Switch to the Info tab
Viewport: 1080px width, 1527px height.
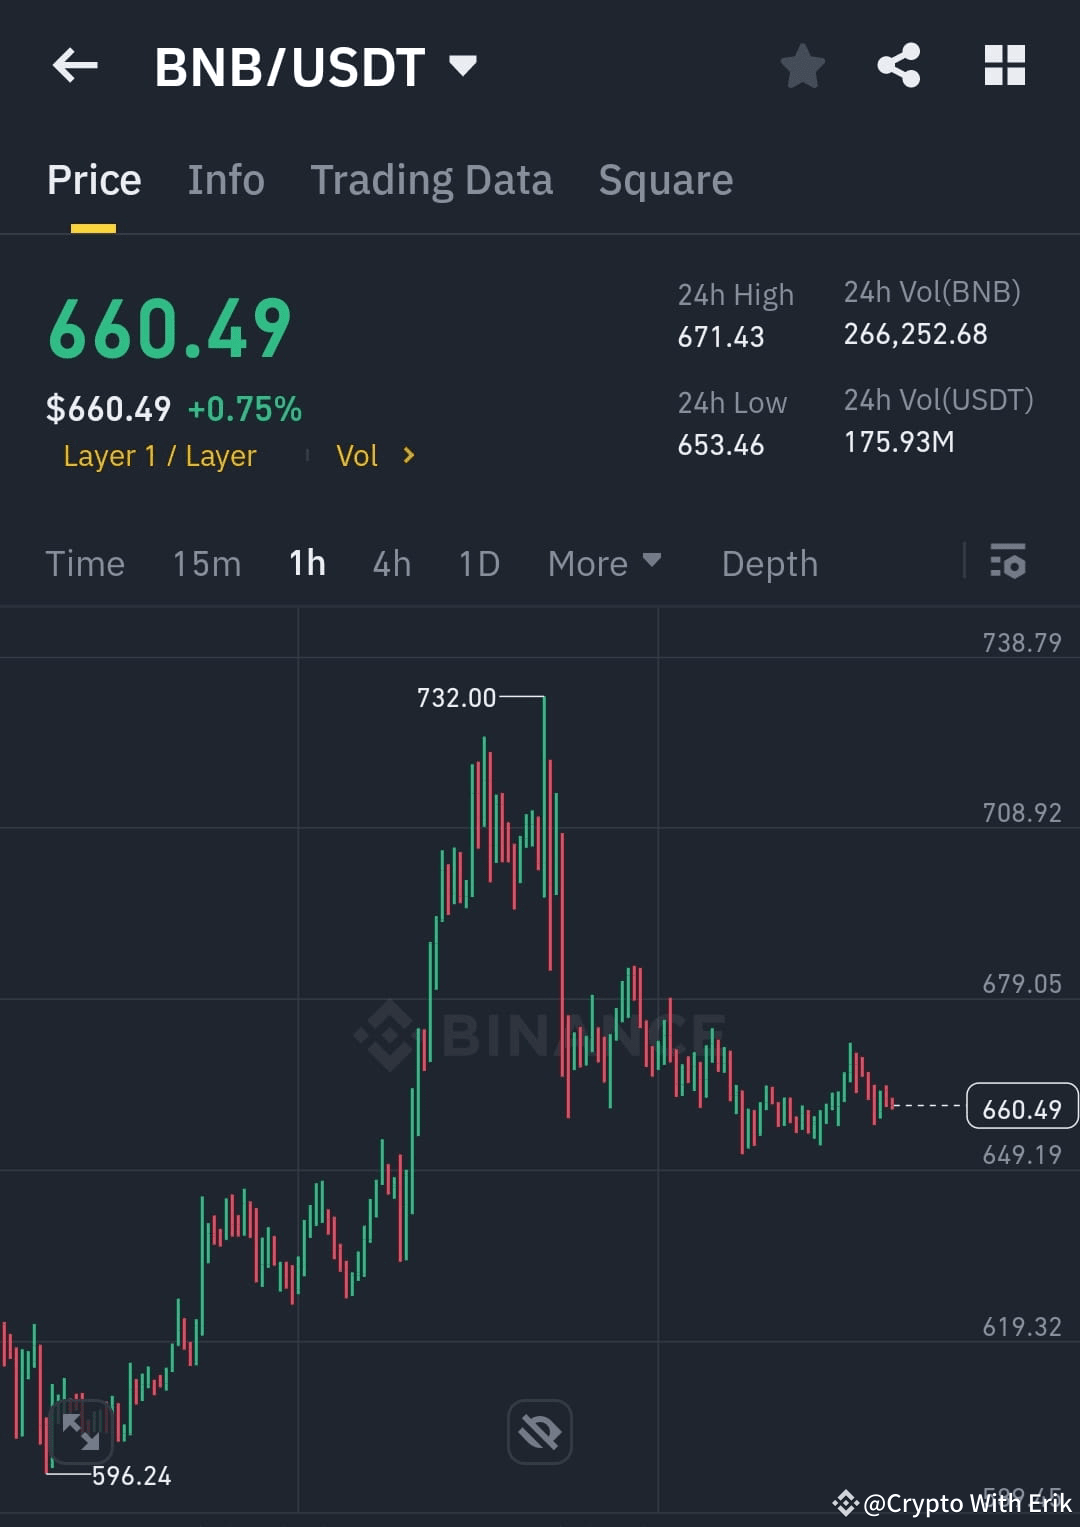click(x=225, y=180)
